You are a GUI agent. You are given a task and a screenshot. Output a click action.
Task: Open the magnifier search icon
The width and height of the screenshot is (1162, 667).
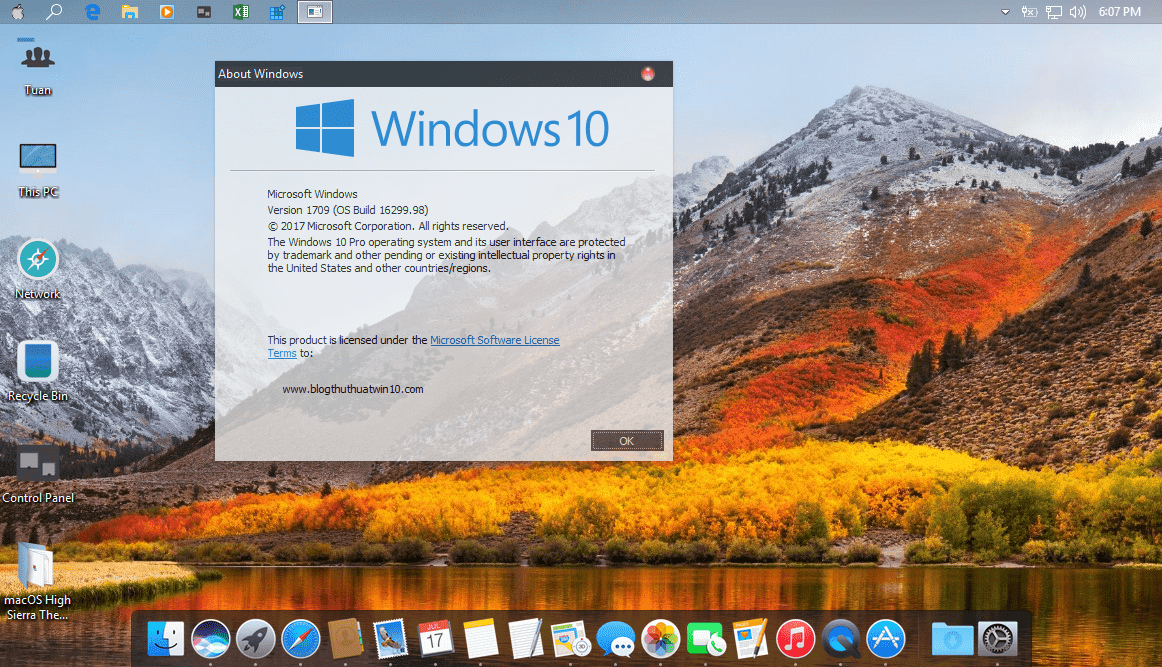point(54,12)
